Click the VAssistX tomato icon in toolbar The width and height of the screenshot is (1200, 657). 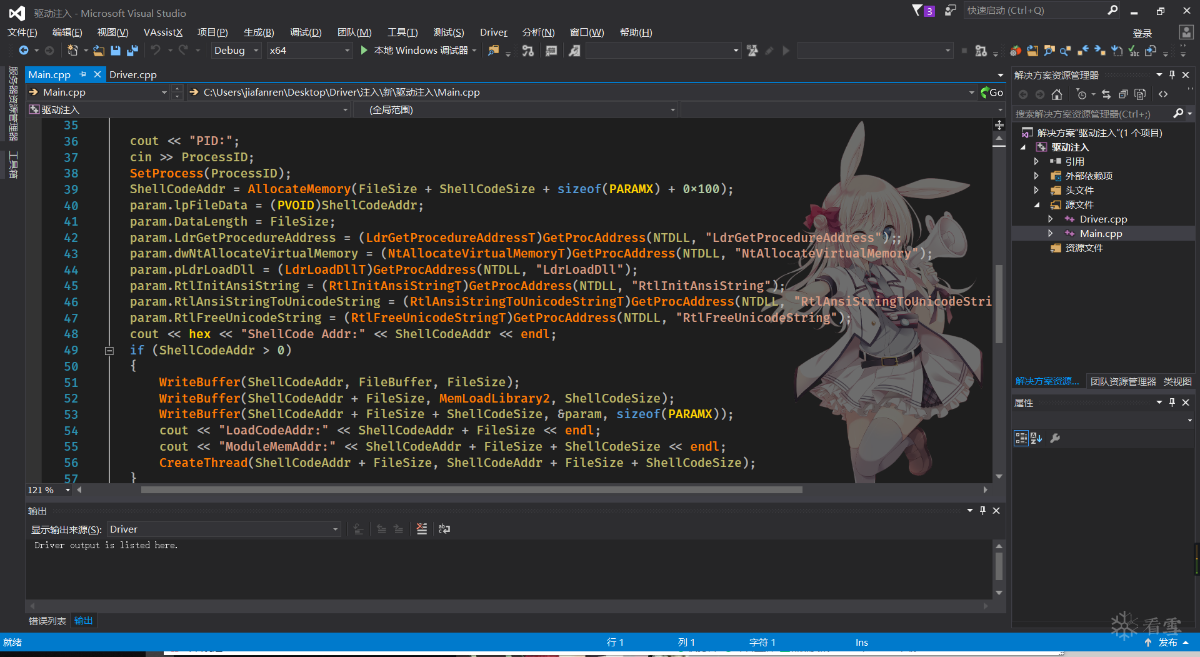tap(1016, 50)
